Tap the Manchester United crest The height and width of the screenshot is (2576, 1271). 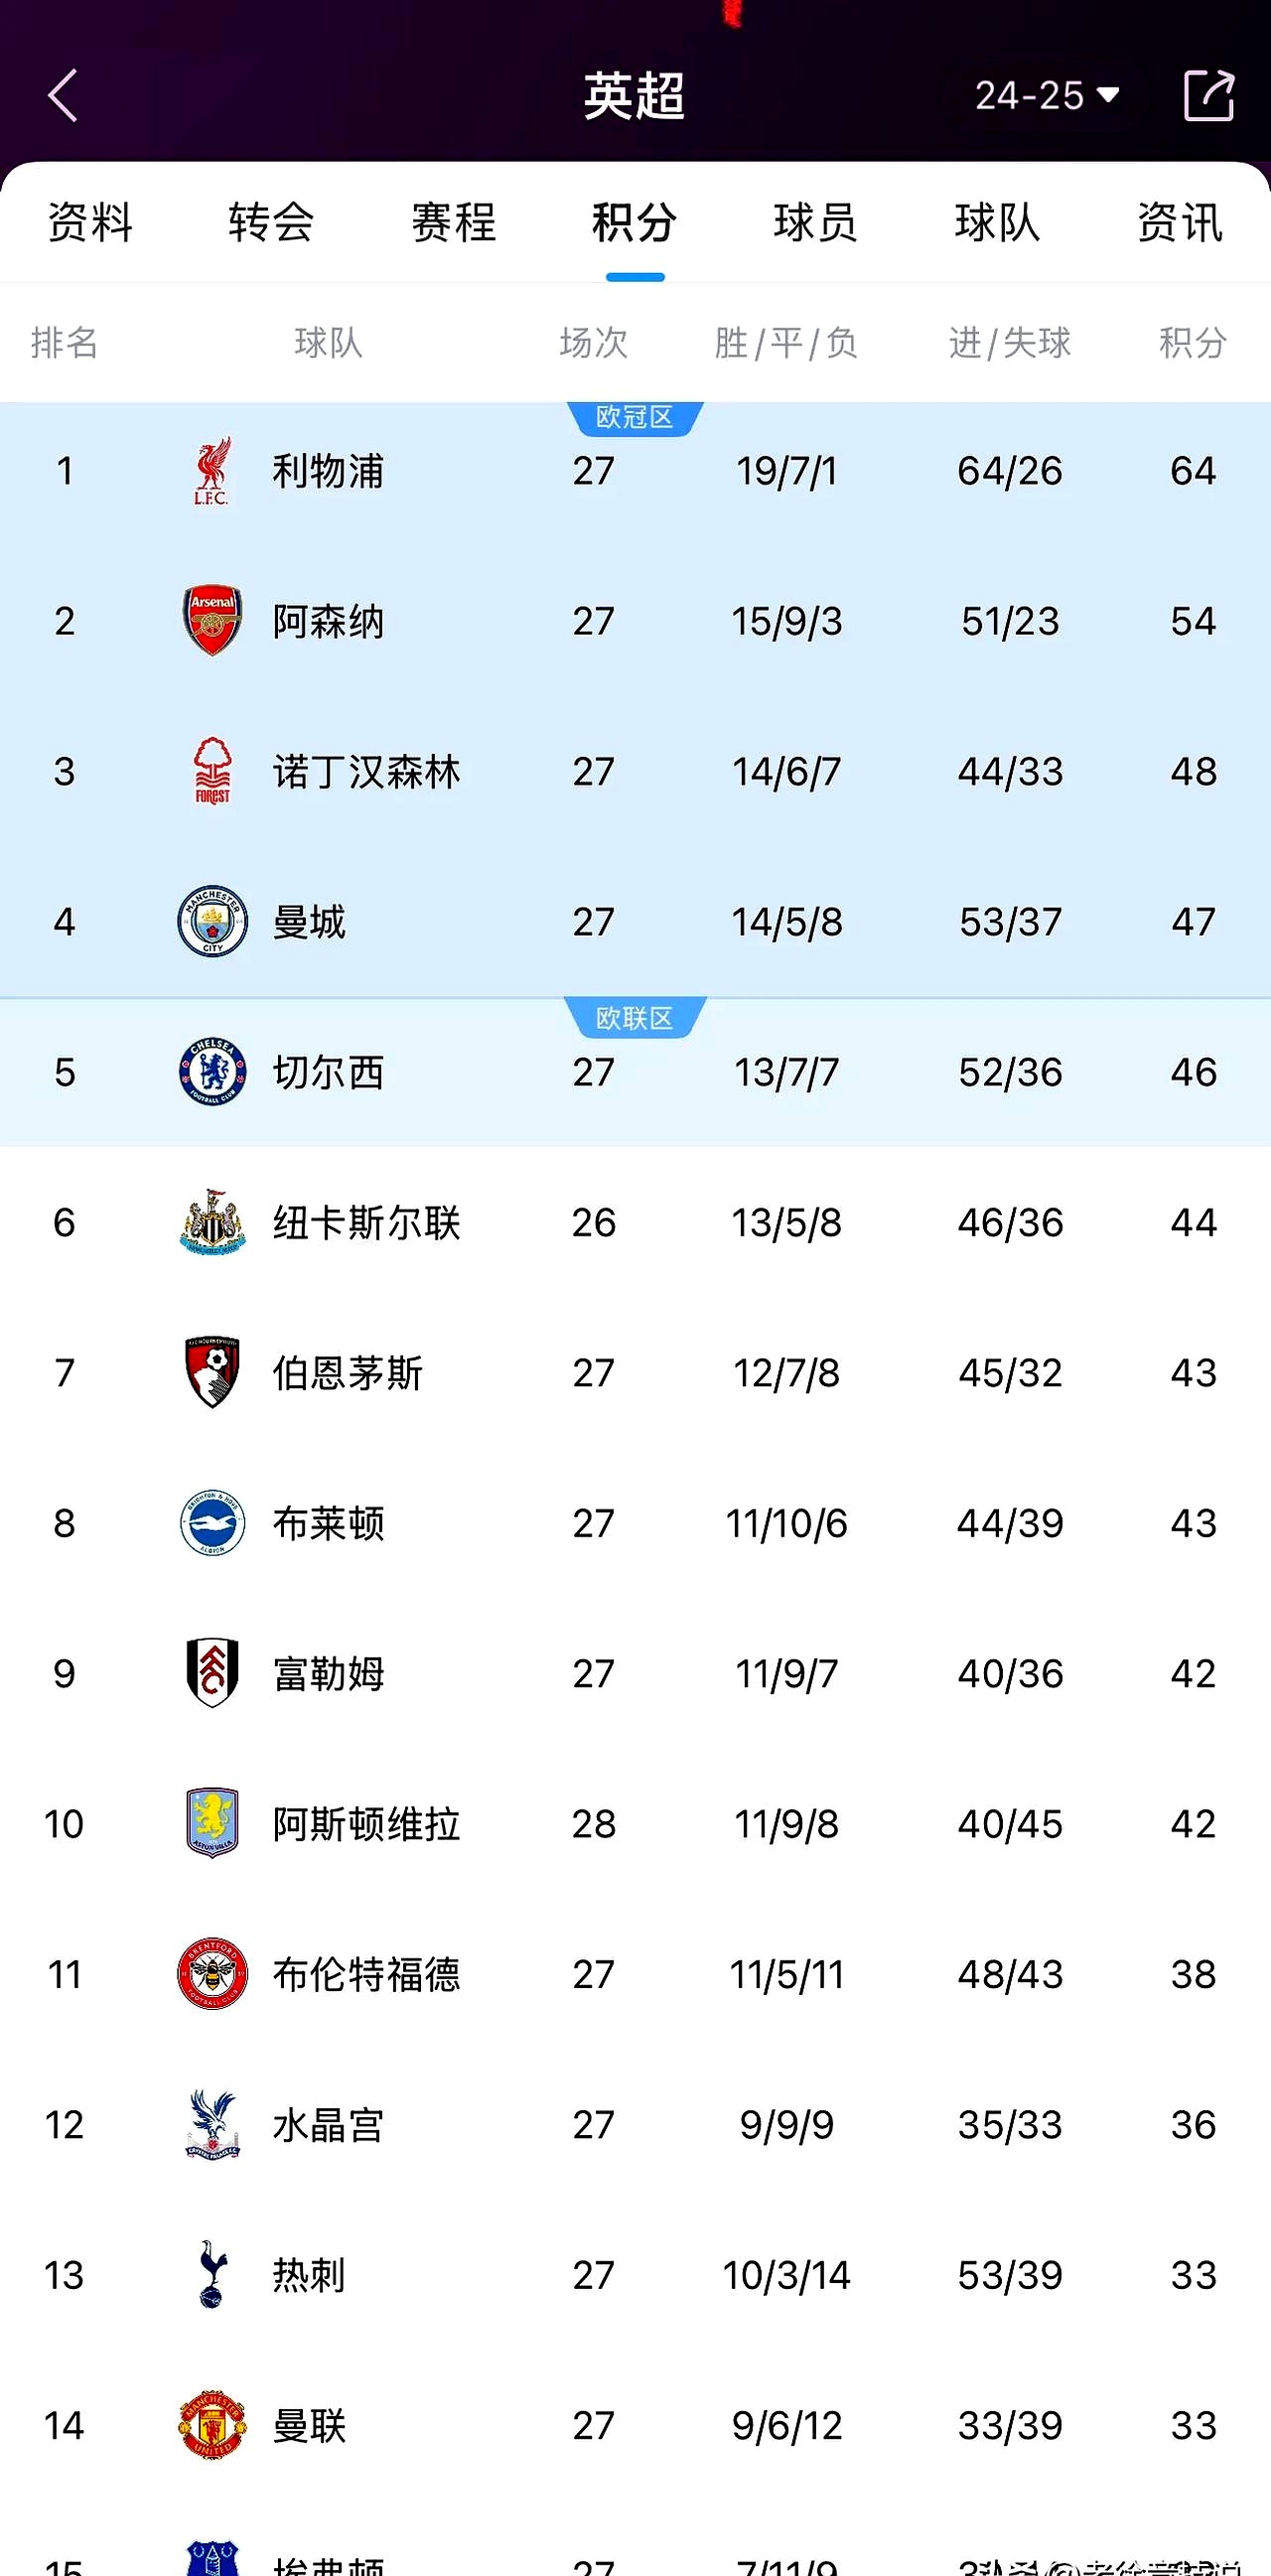click(x=212, y=2425)
